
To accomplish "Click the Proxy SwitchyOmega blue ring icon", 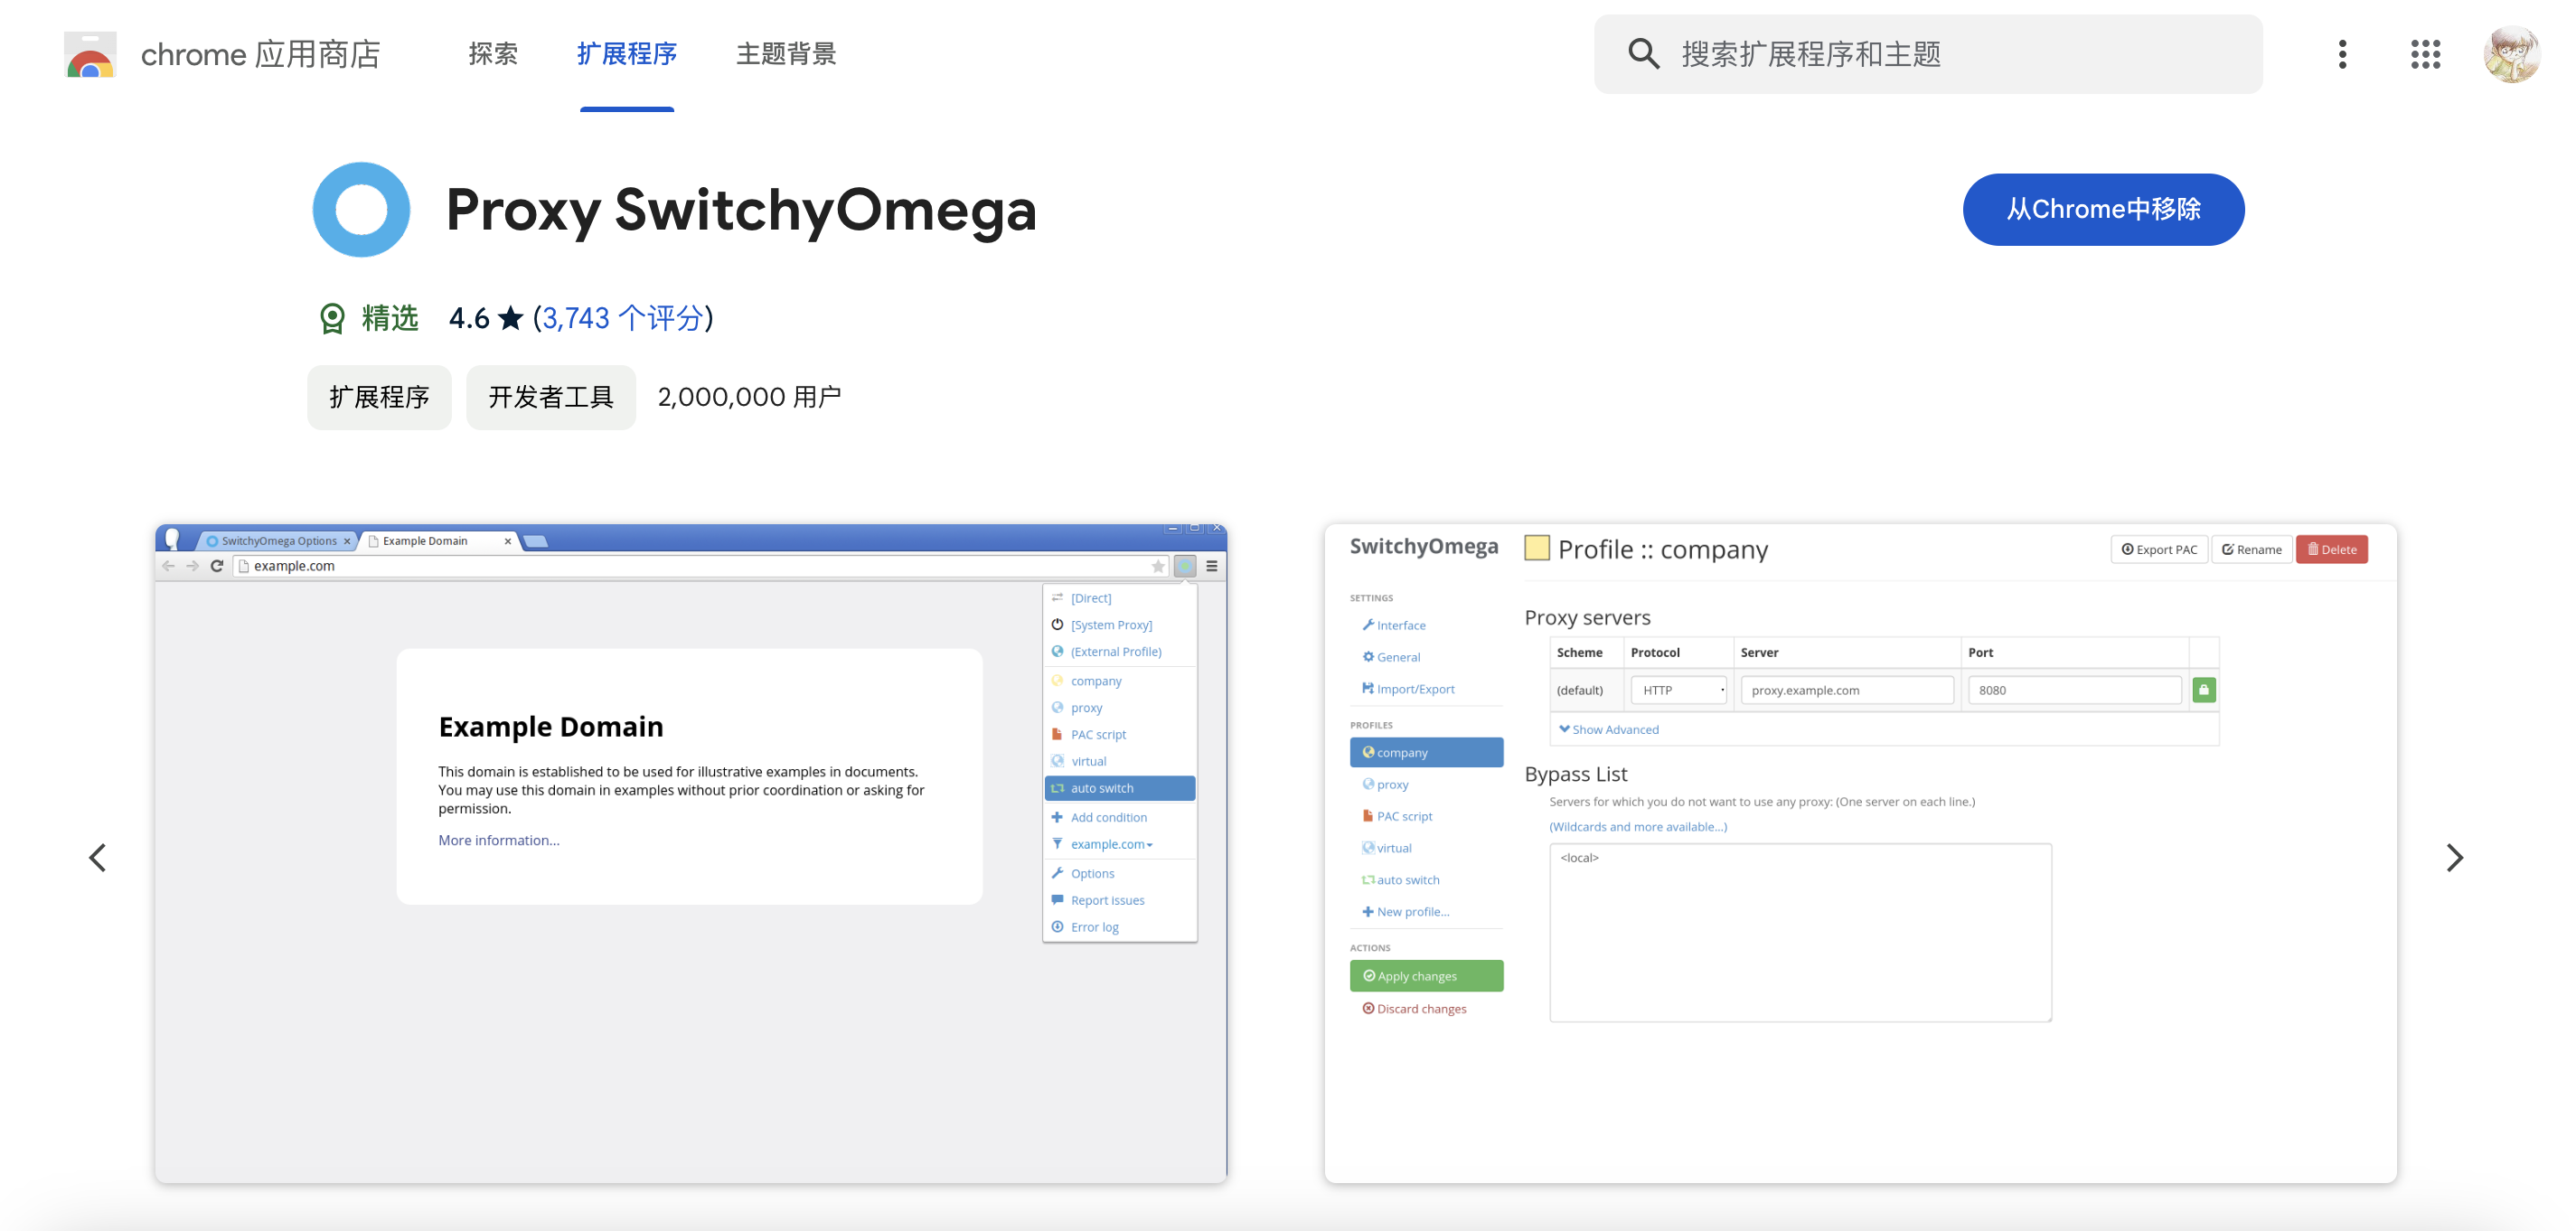I will tap(361, 210).
